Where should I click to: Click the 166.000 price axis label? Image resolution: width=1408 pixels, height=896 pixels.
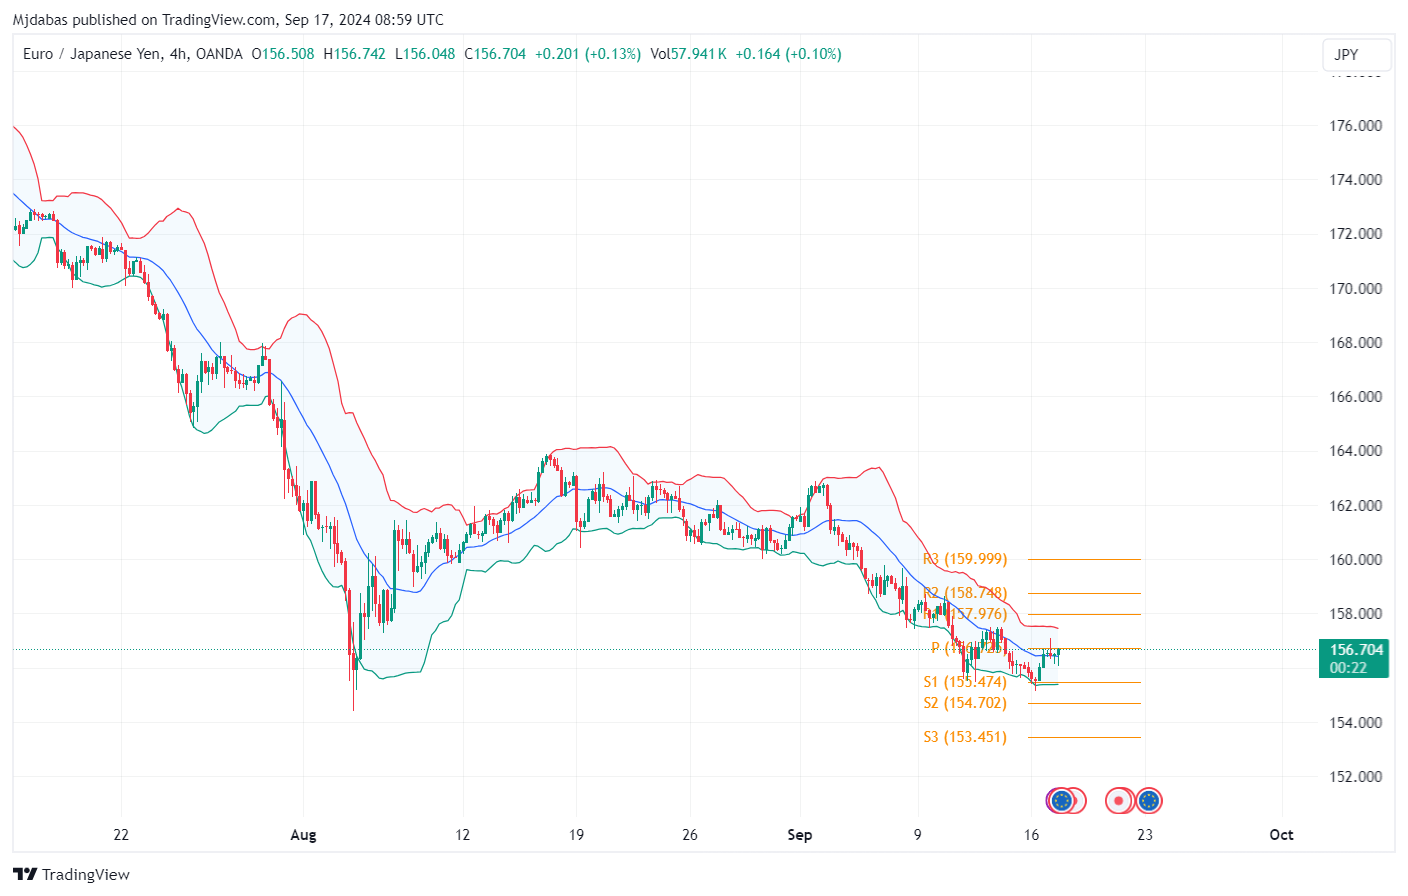(x=1356, y=397)
